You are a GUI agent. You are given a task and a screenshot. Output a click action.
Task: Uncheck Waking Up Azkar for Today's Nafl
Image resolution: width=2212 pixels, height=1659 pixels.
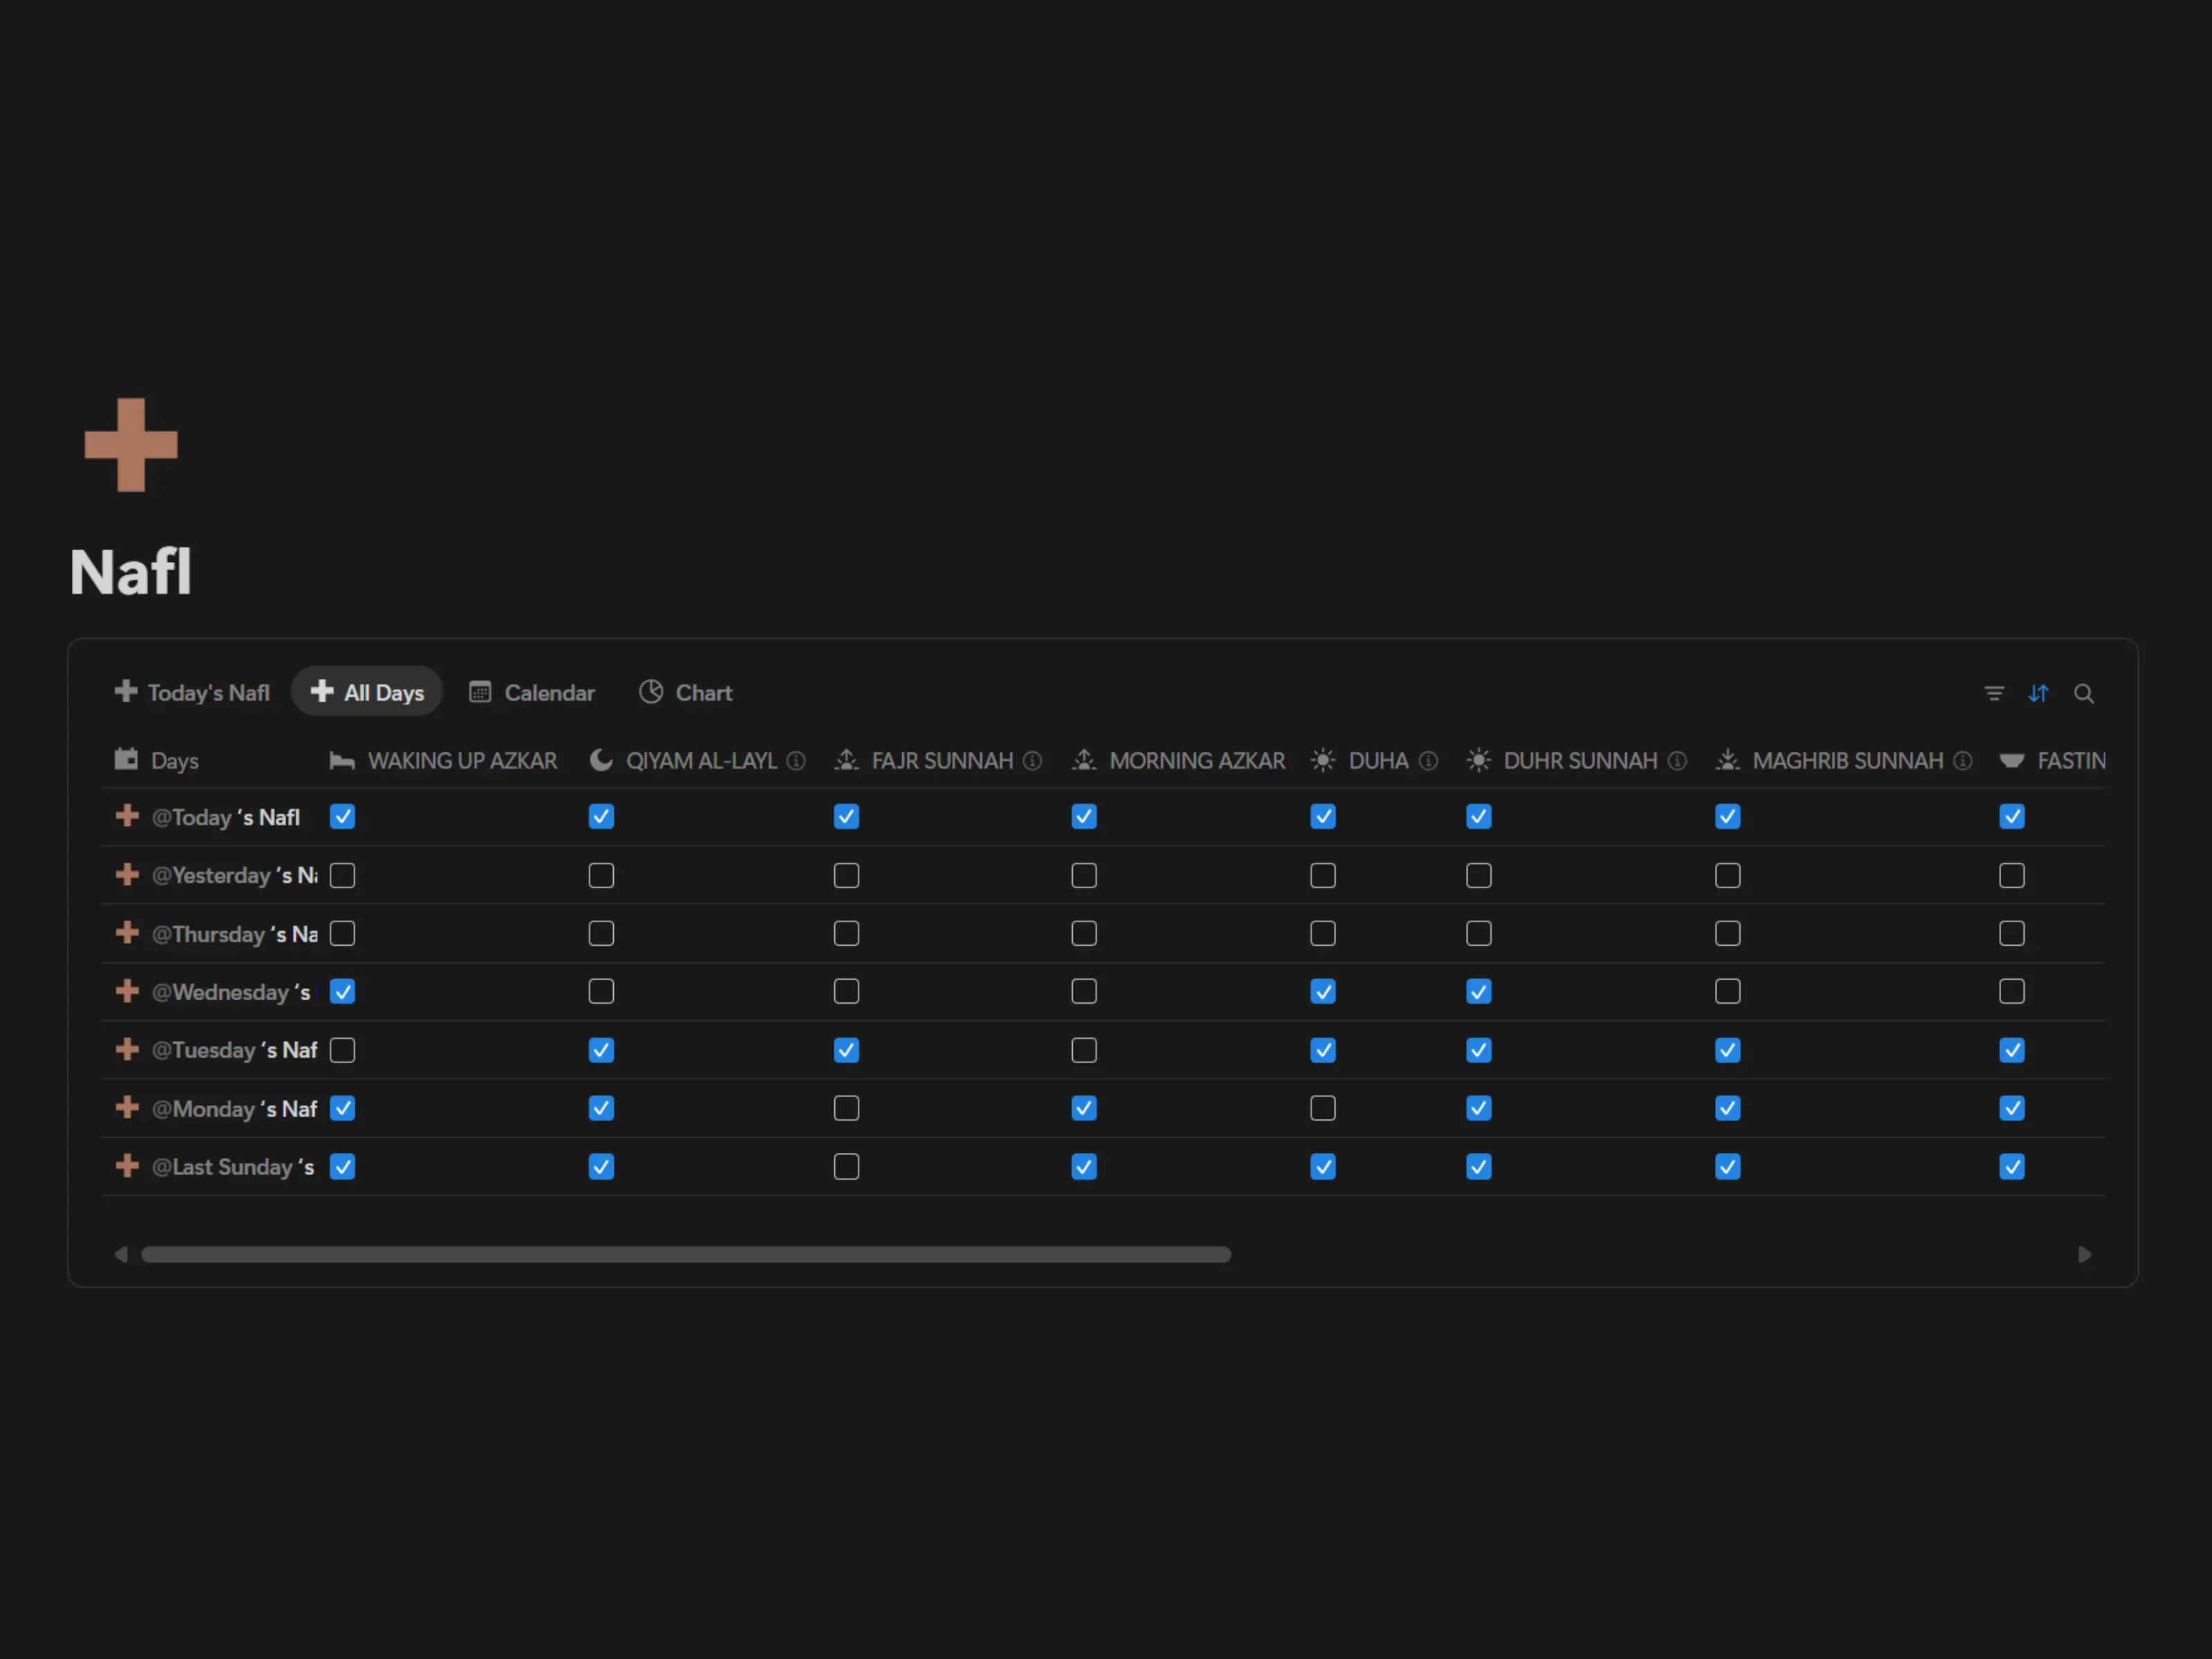coord(342,817)
